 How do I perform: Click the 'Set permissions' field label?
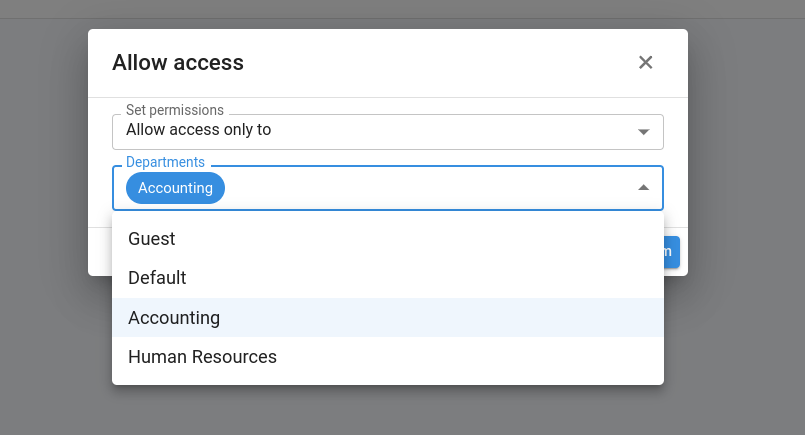coord(175,110)
